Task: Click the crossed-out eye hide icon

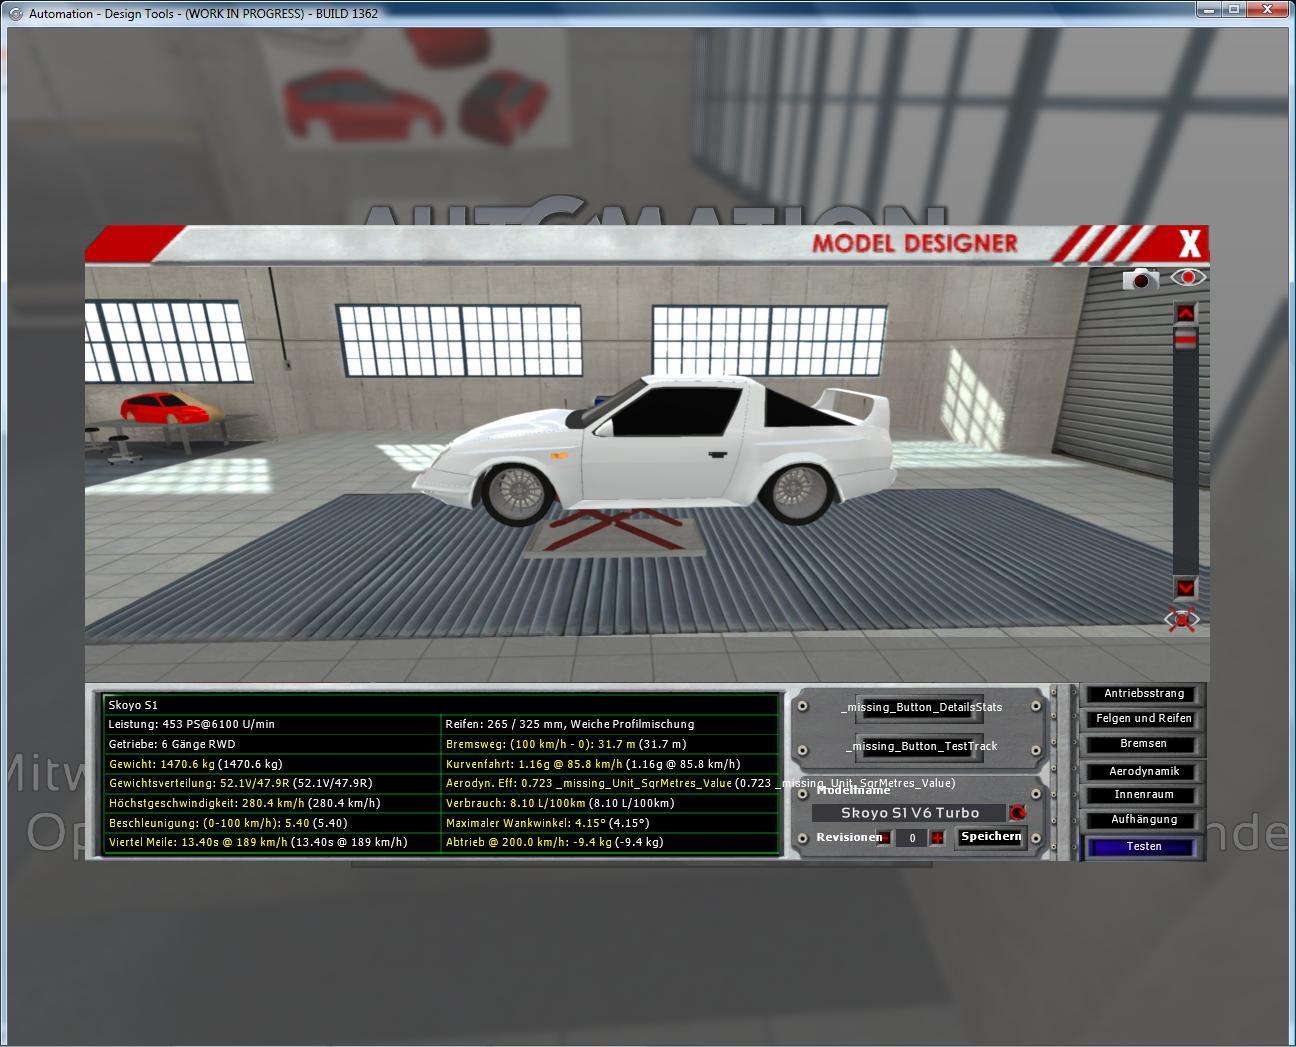Action: click(x=1182, y=620)
